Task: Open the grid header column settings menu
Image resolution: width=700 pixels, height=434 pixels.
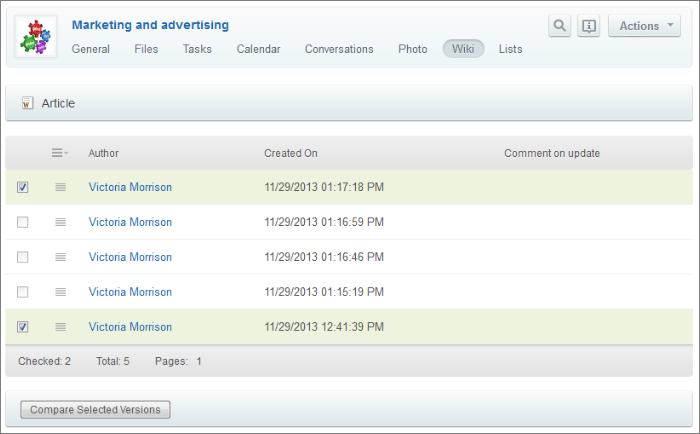Action: (60, 153)
